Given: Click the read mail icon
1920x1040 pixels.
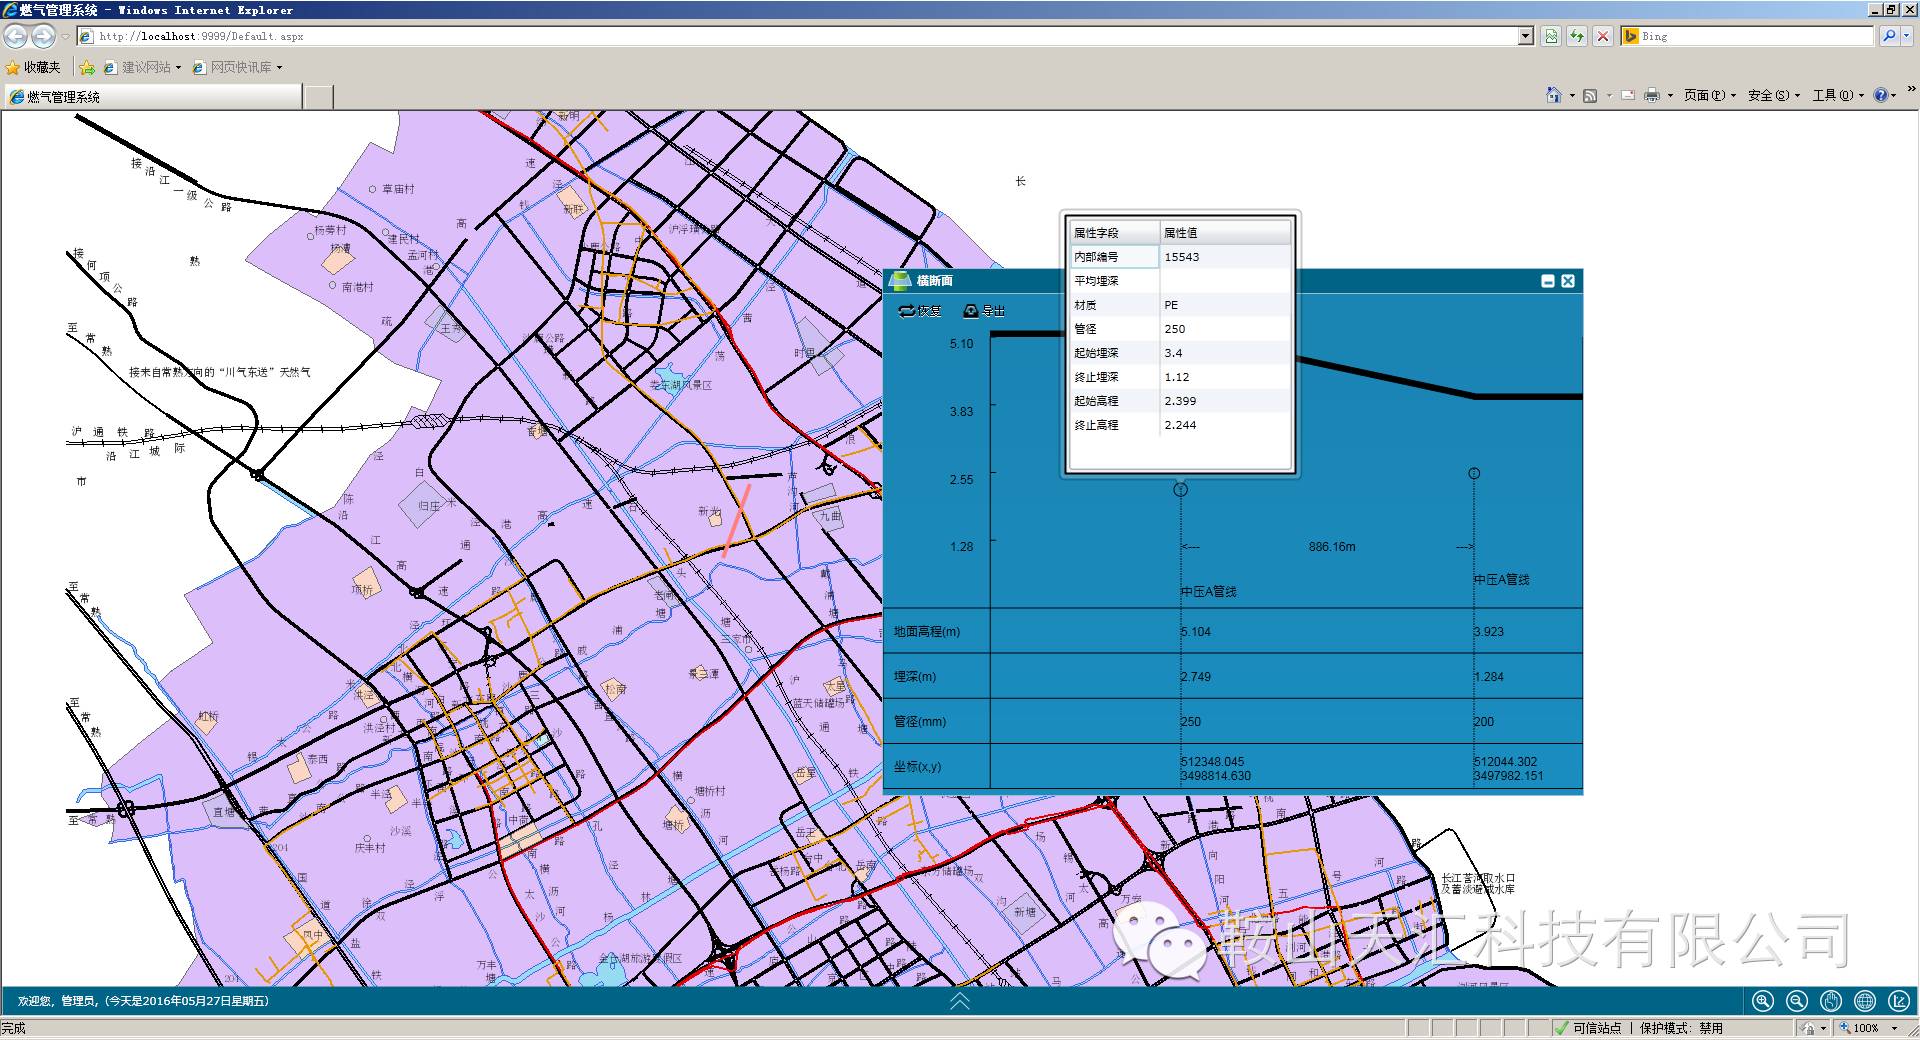Looking at the screenshot, I should [x=1628, y=95].
